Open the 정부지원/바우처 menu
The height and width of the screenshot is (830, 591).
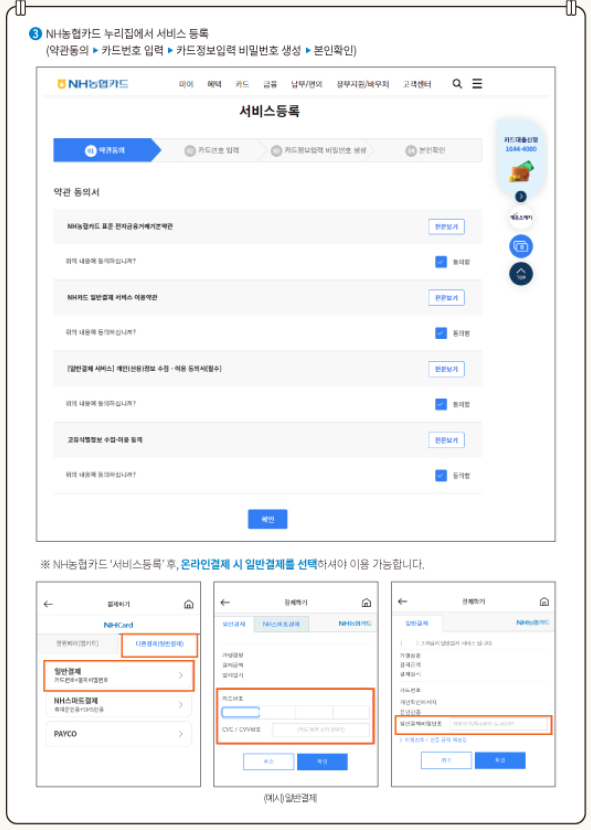click(x=363, y=84)
